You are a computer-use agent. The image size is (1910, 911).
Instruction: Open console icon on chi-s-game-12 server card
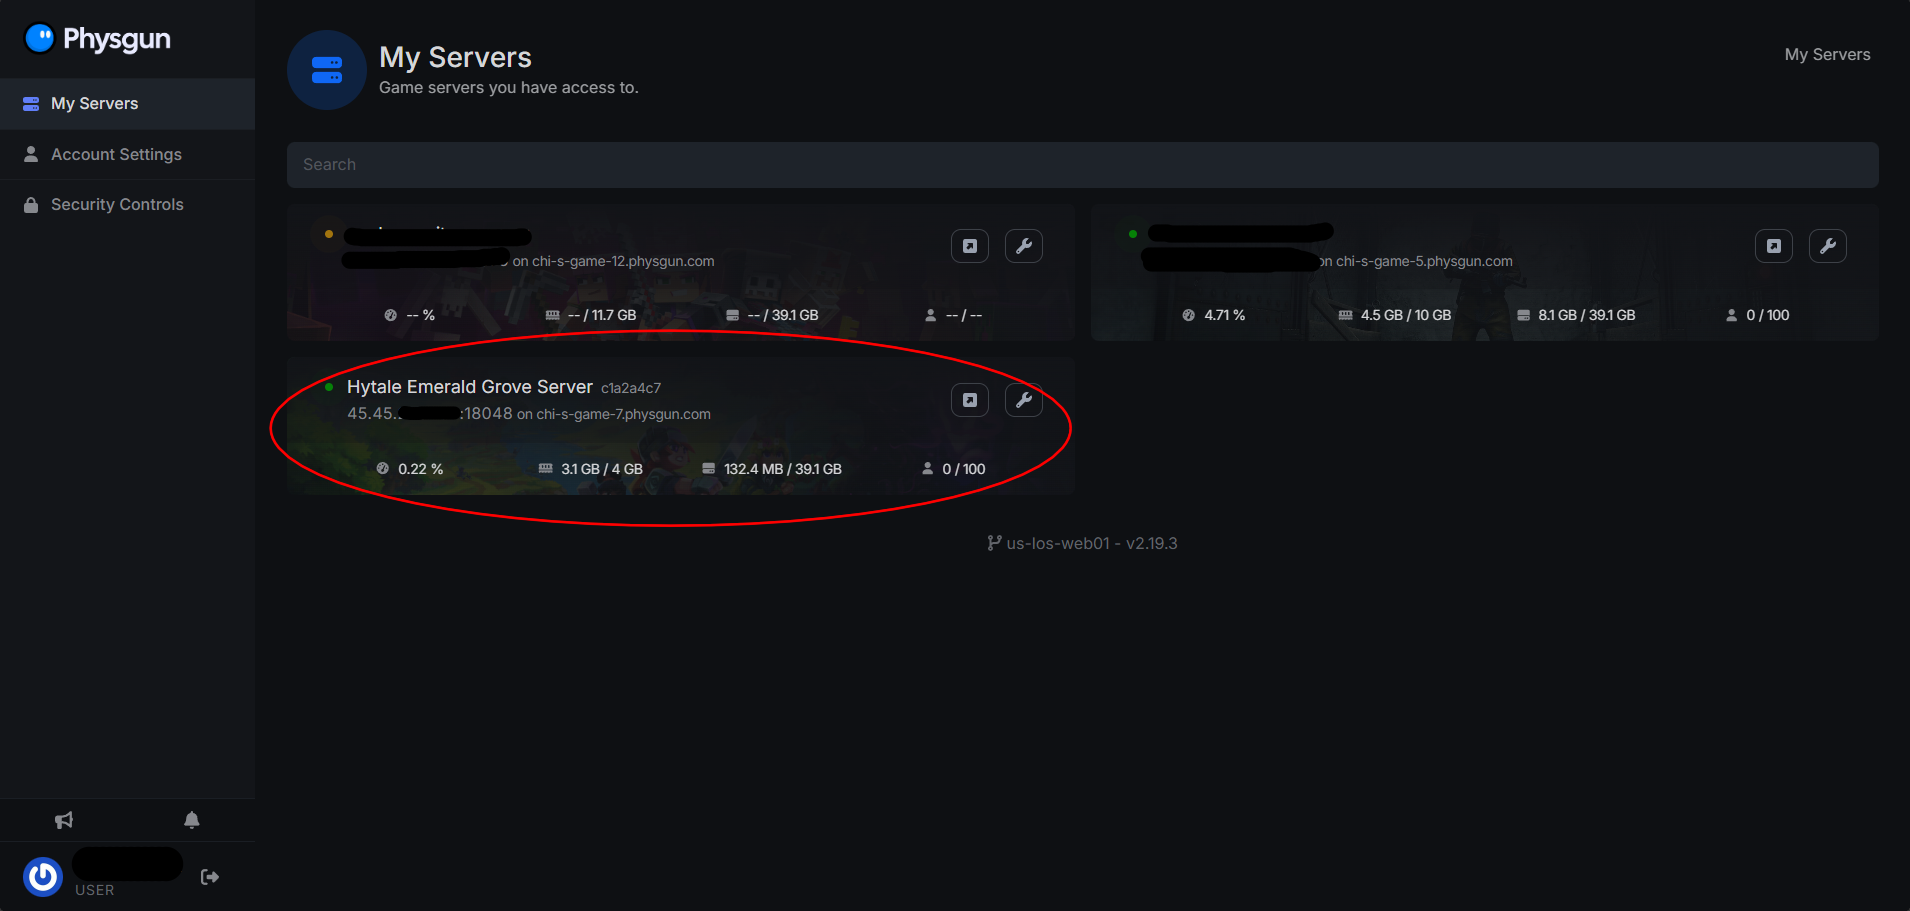pos(970,246)
